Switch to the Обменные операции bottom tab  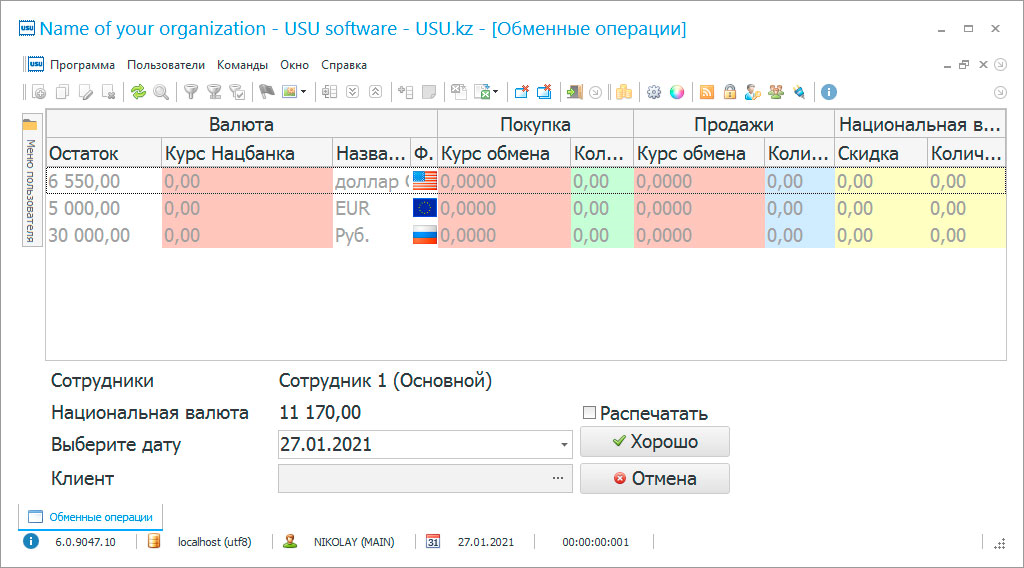coord(91,517)
